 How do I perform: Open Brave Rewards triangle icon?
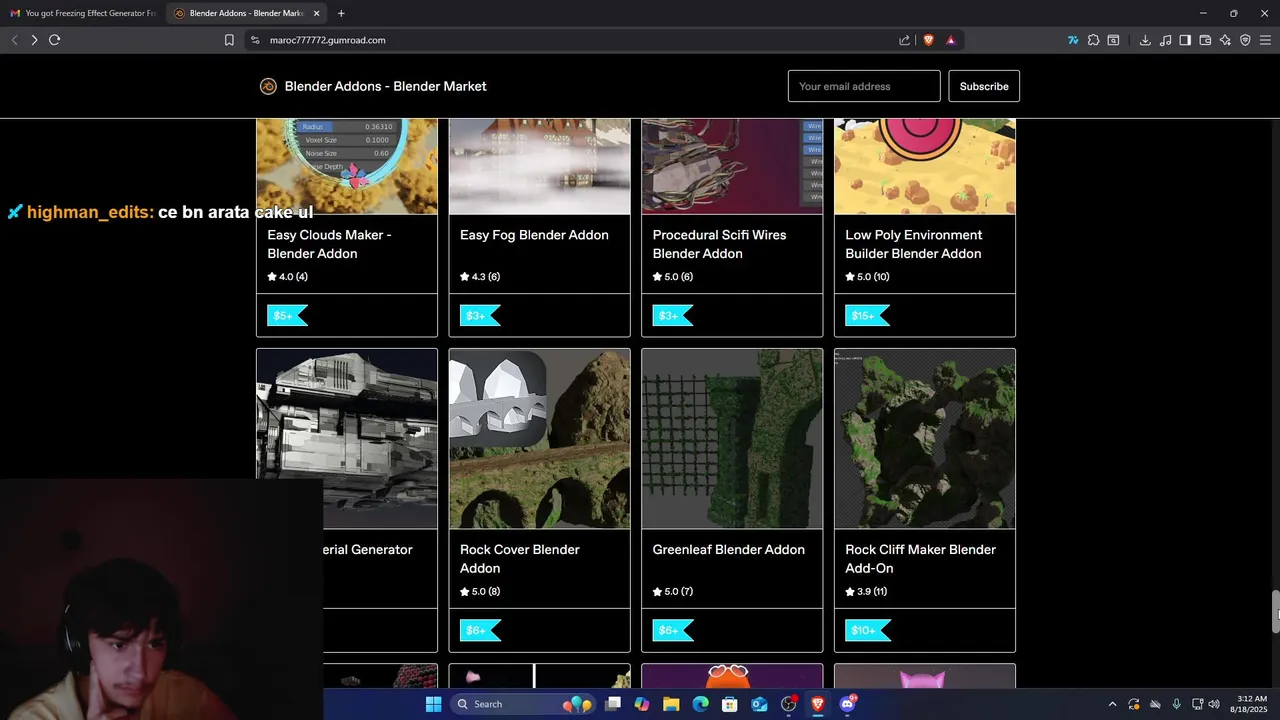(951, 40)
